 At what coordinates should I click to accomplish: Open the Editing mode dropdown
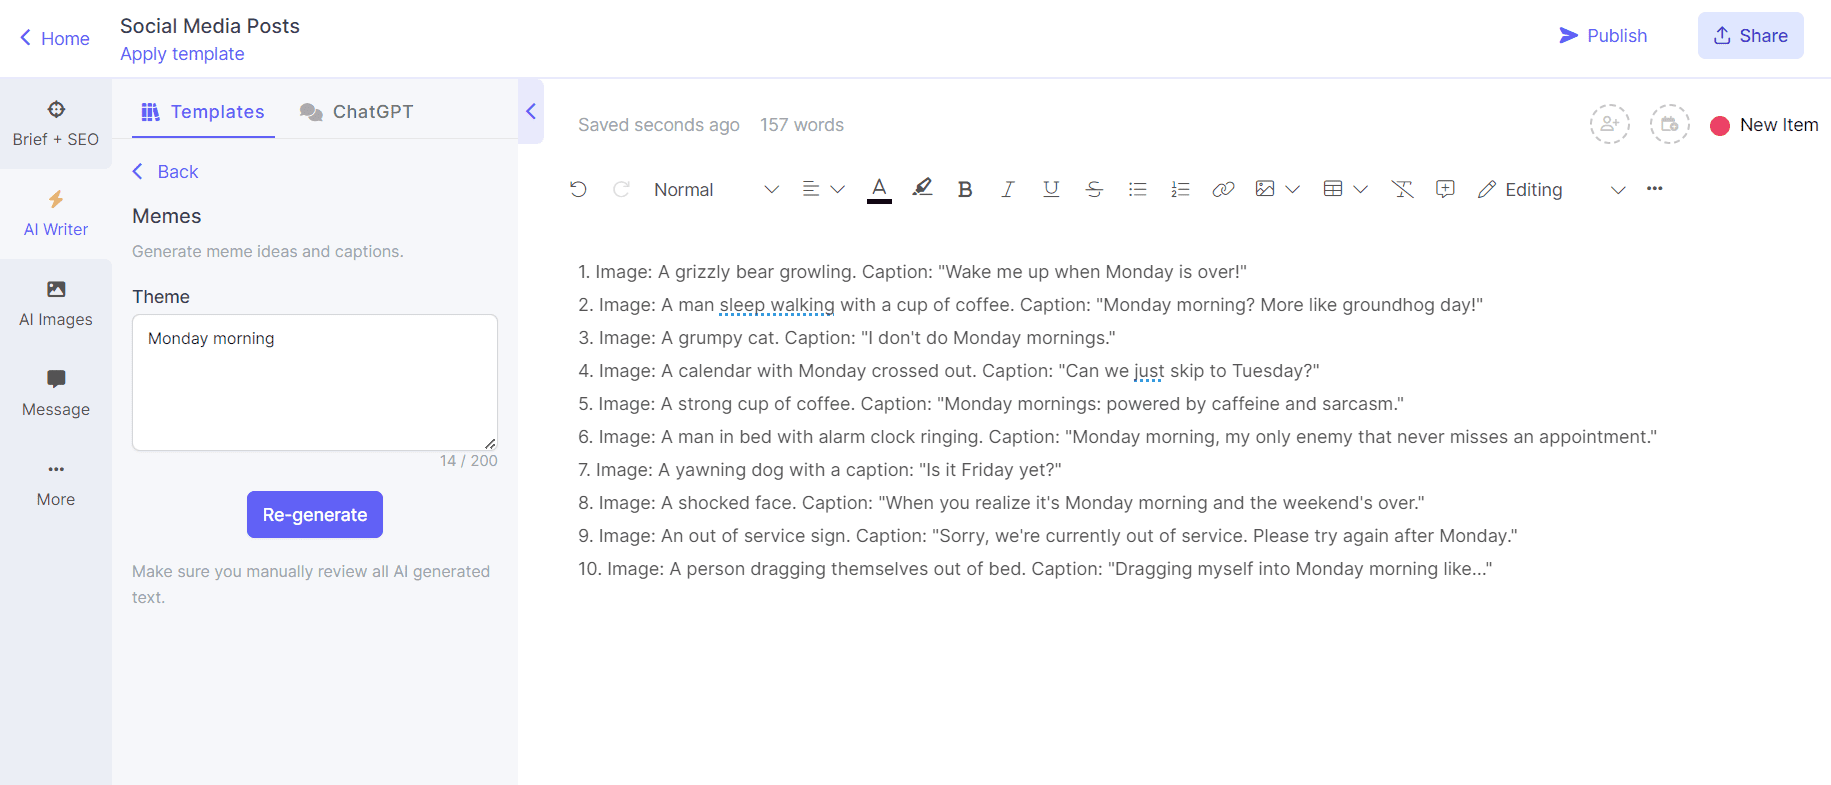point(1551,189)
